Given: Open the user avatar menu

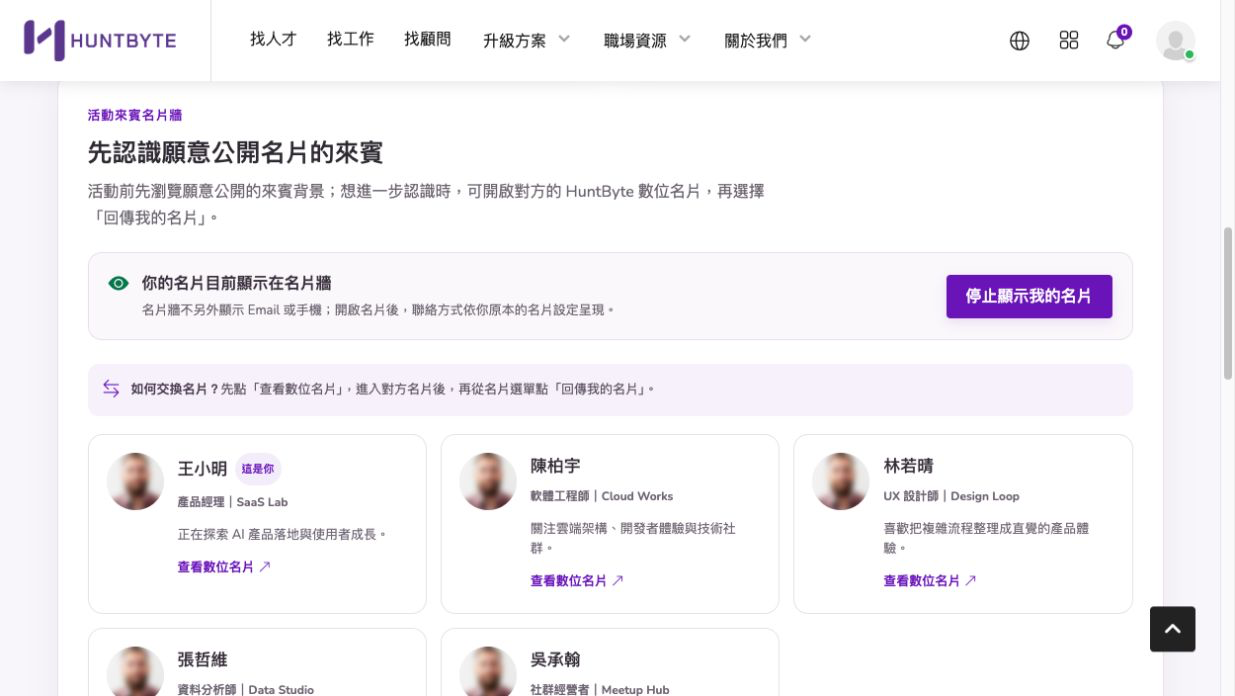Looking at the screenshot, I should click(x=1175, y=40).
